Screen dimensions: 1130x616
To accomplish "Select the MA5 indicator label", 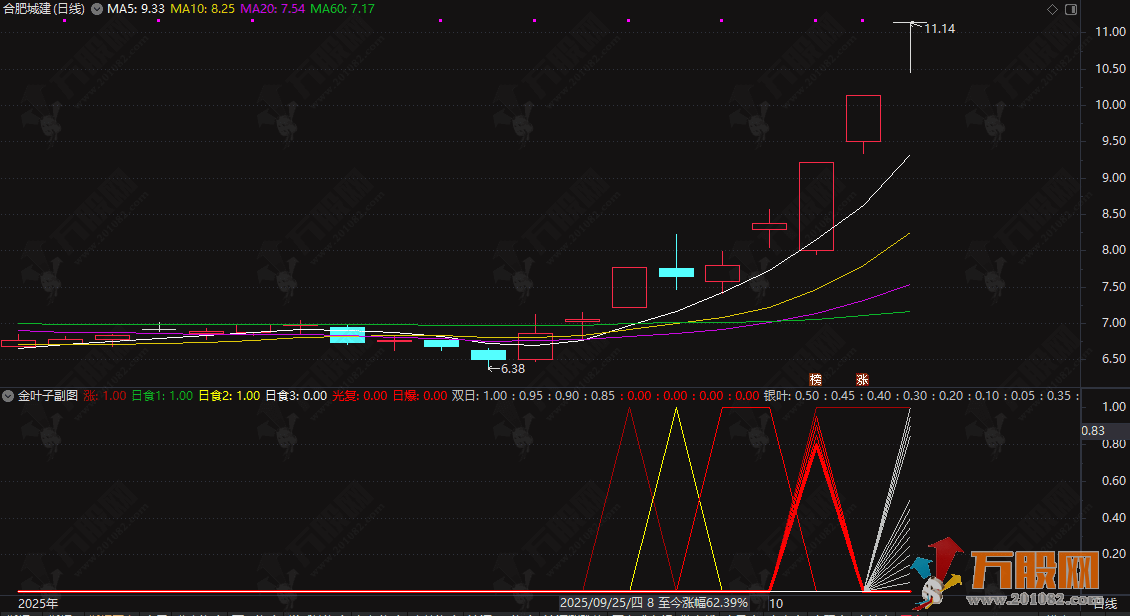I will pos(136,9).
